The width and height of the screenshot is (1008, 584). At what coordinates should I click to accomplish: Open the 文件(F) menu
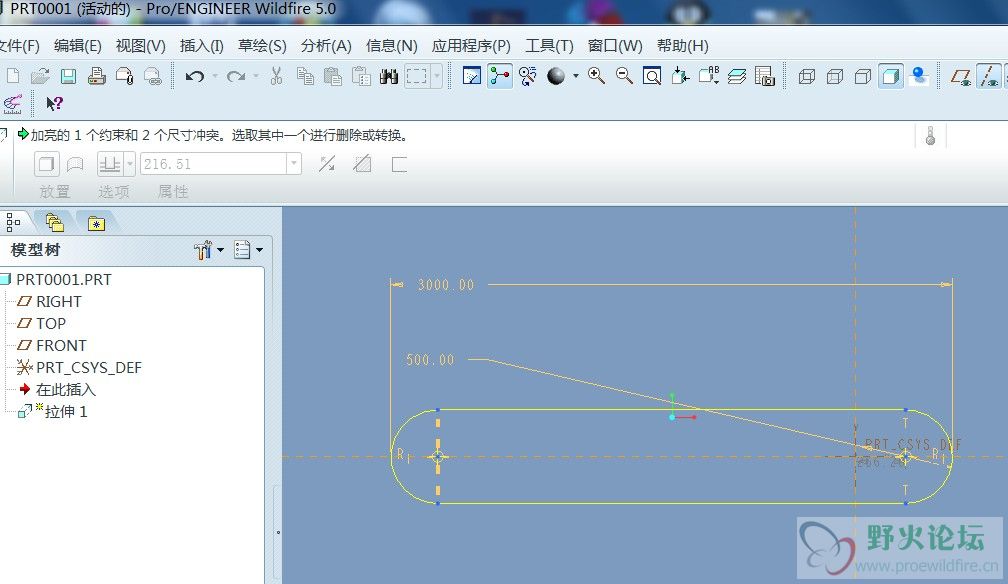(x=19, y=46)
